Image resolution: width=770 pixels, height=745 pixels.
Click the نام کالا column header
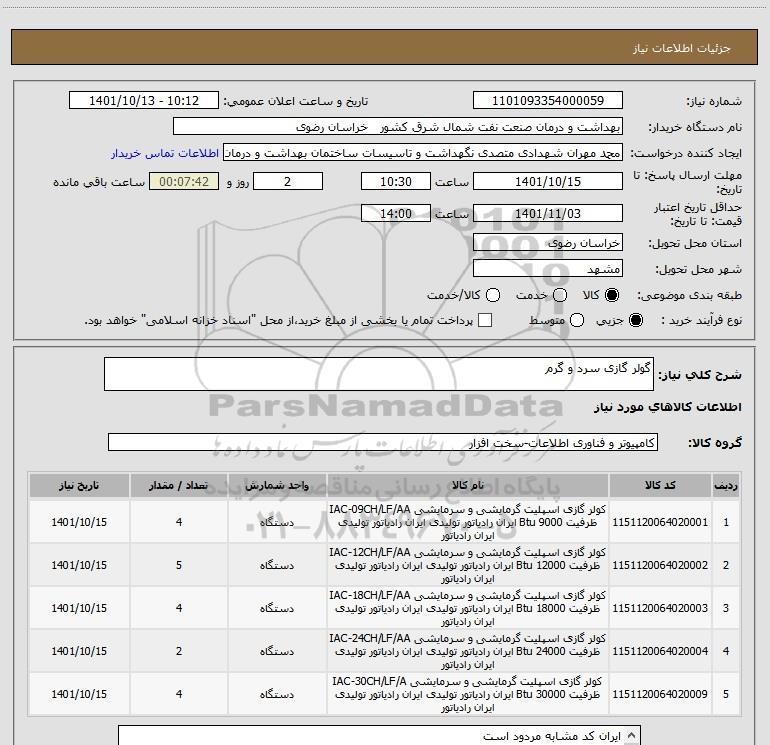(x=468, y=485)
